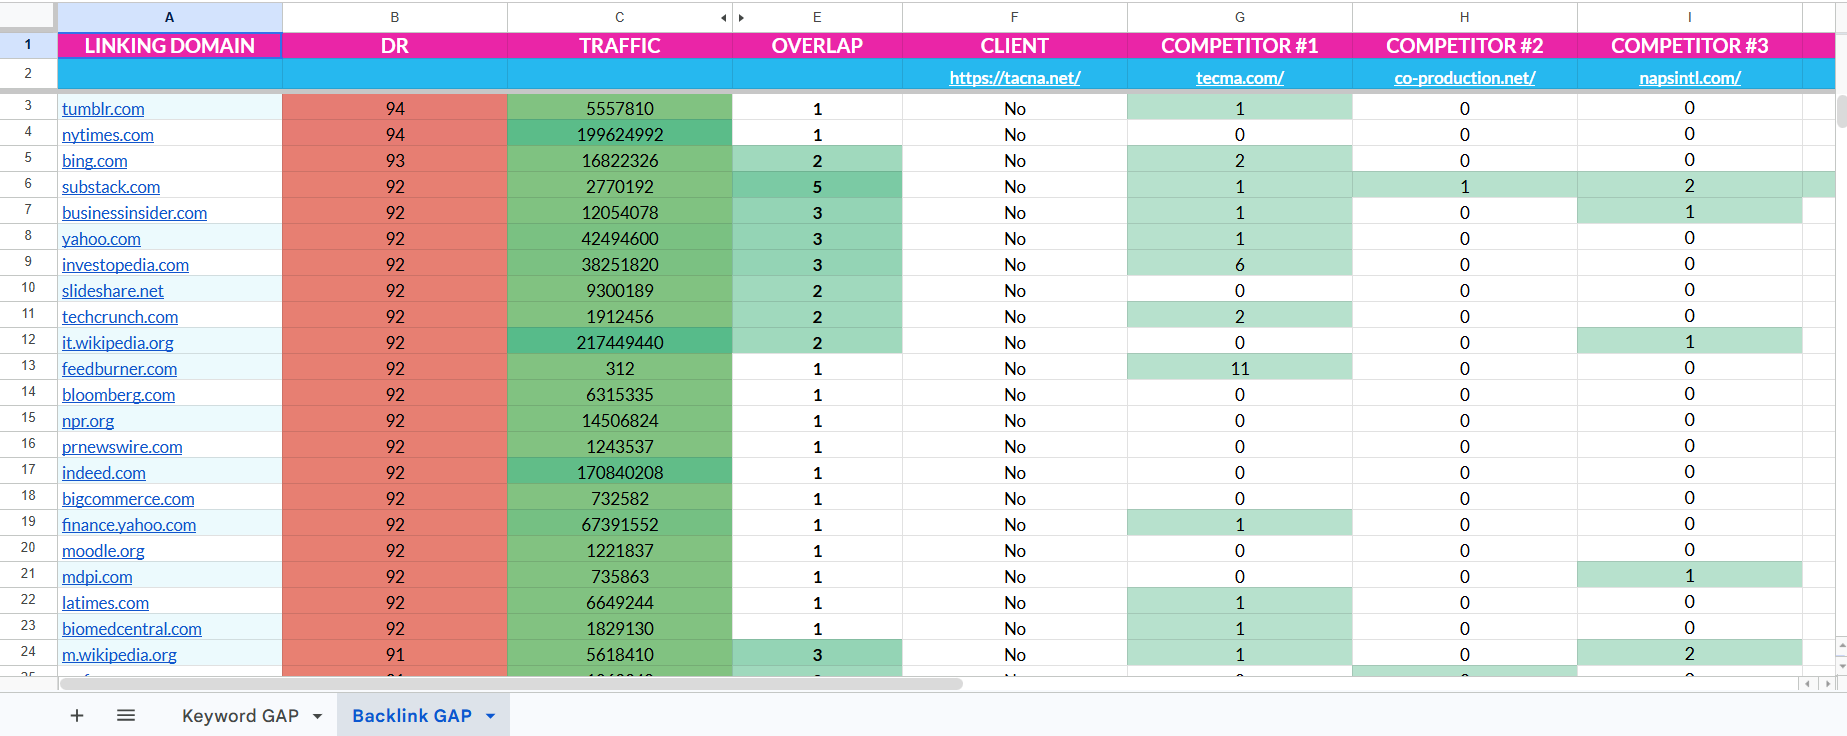Open the bing.com link

(x=95, y=161)
